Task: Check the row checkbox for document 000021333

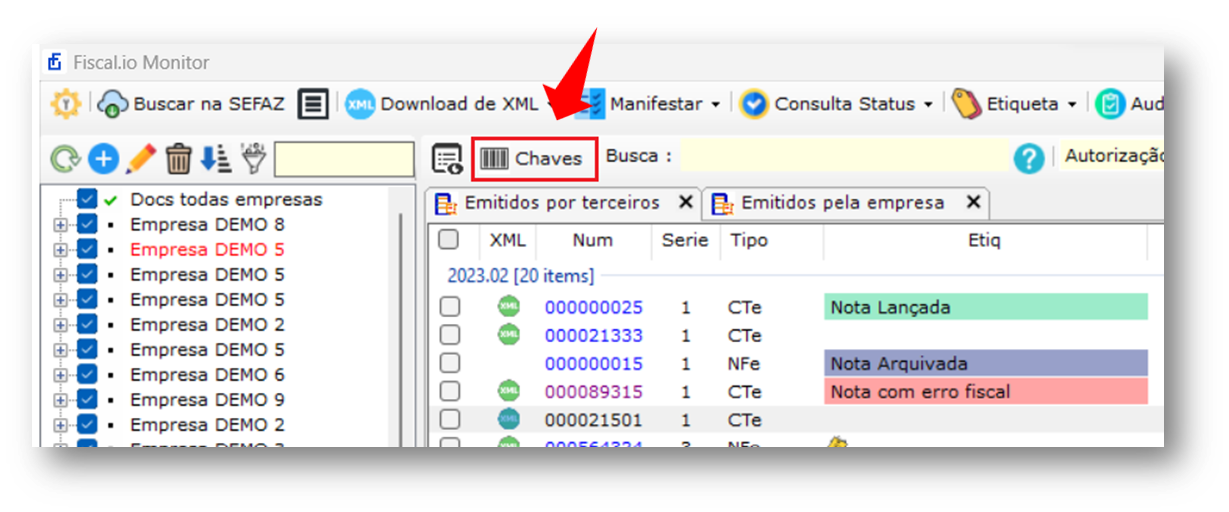Action: (x=449, y=335)
